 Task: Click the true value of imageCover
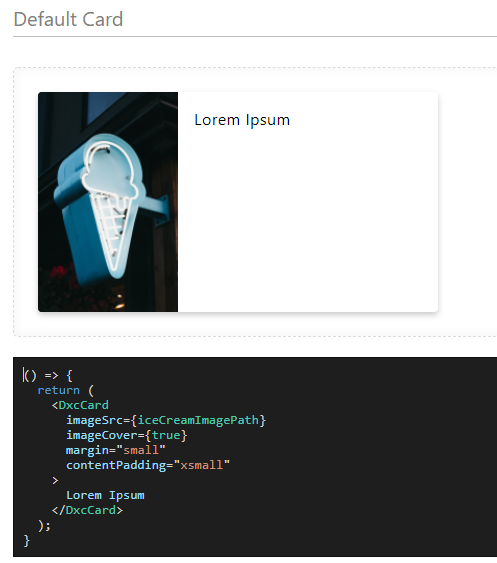pos(166,435)
